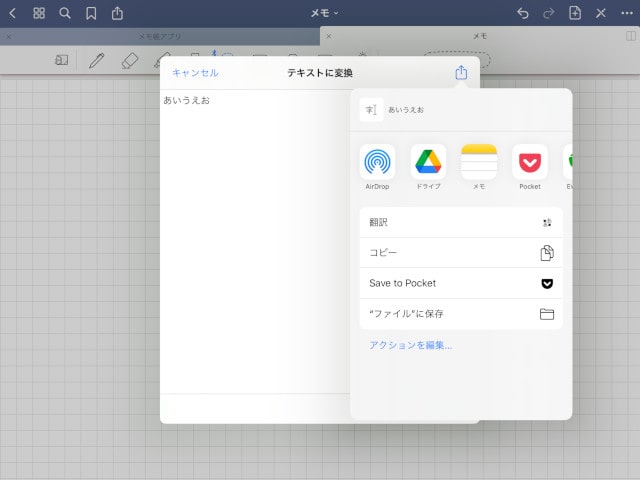Screen dimensions: 640x480
Task: Tap the text preview thumbnail in share sheet
Action: click(371, 110)
